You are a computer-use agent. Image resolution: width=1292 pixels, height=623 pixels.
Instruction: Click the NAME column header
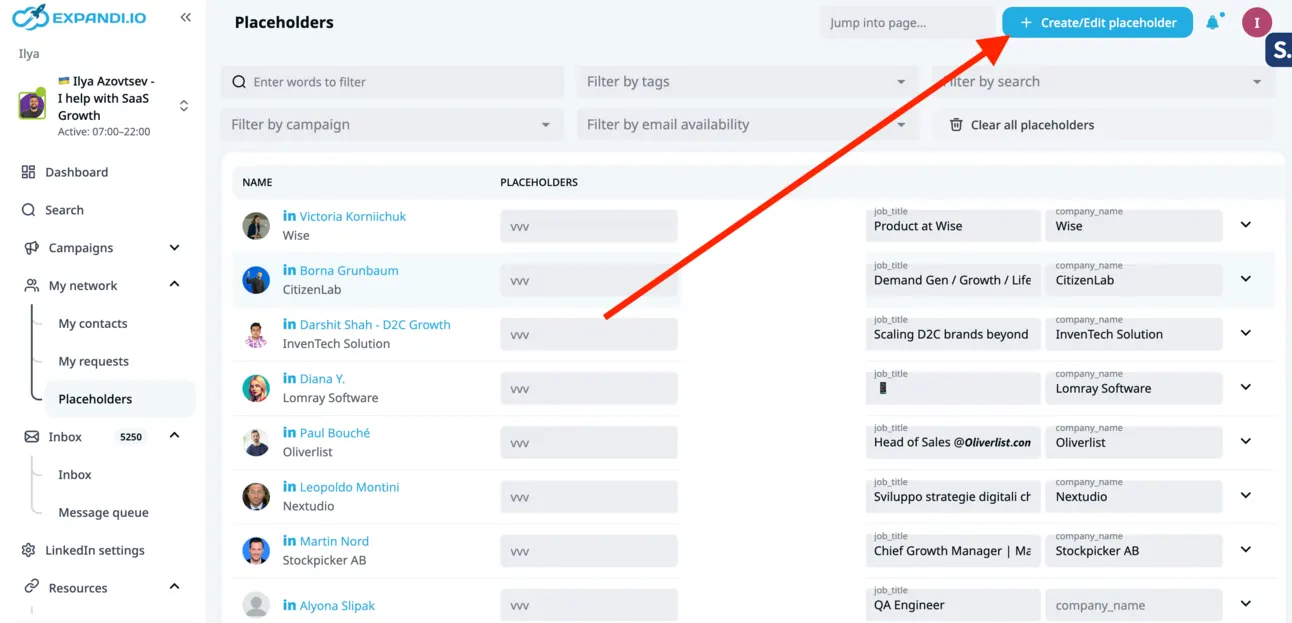257,183
